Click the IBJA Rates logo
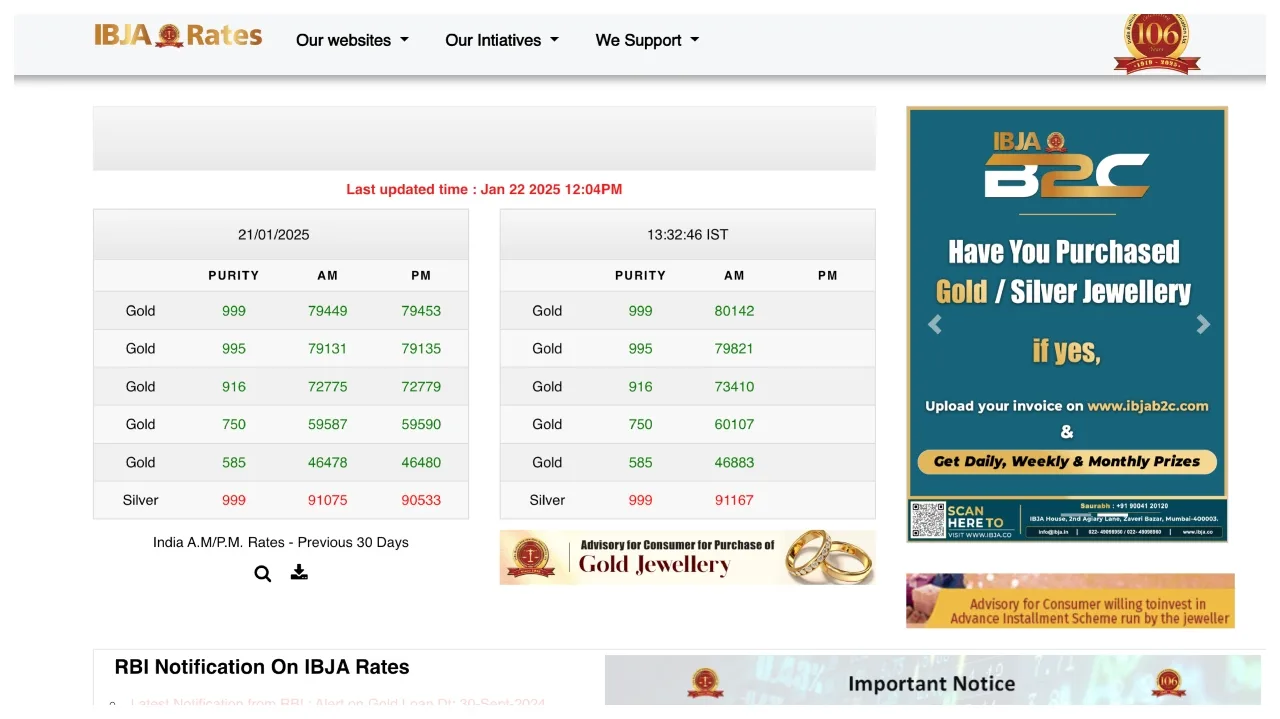The width and height of the screenshot is (1280, 719). click(x=178, y=37)
